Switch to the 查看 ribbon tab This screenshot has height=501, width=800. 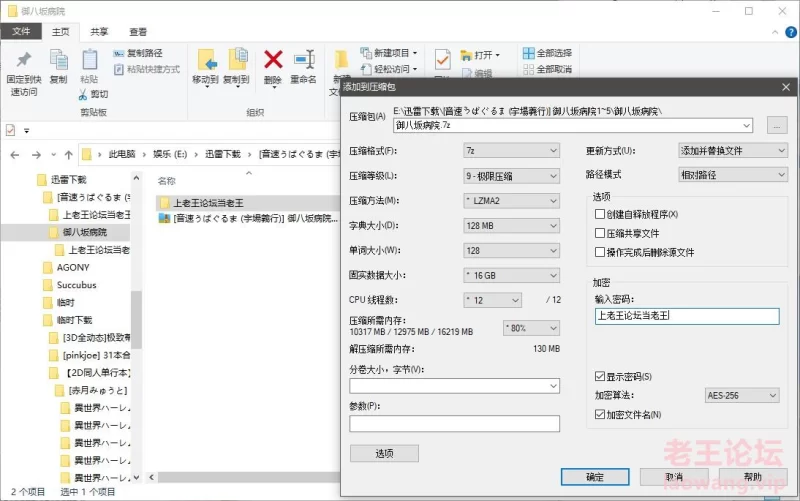138,32
